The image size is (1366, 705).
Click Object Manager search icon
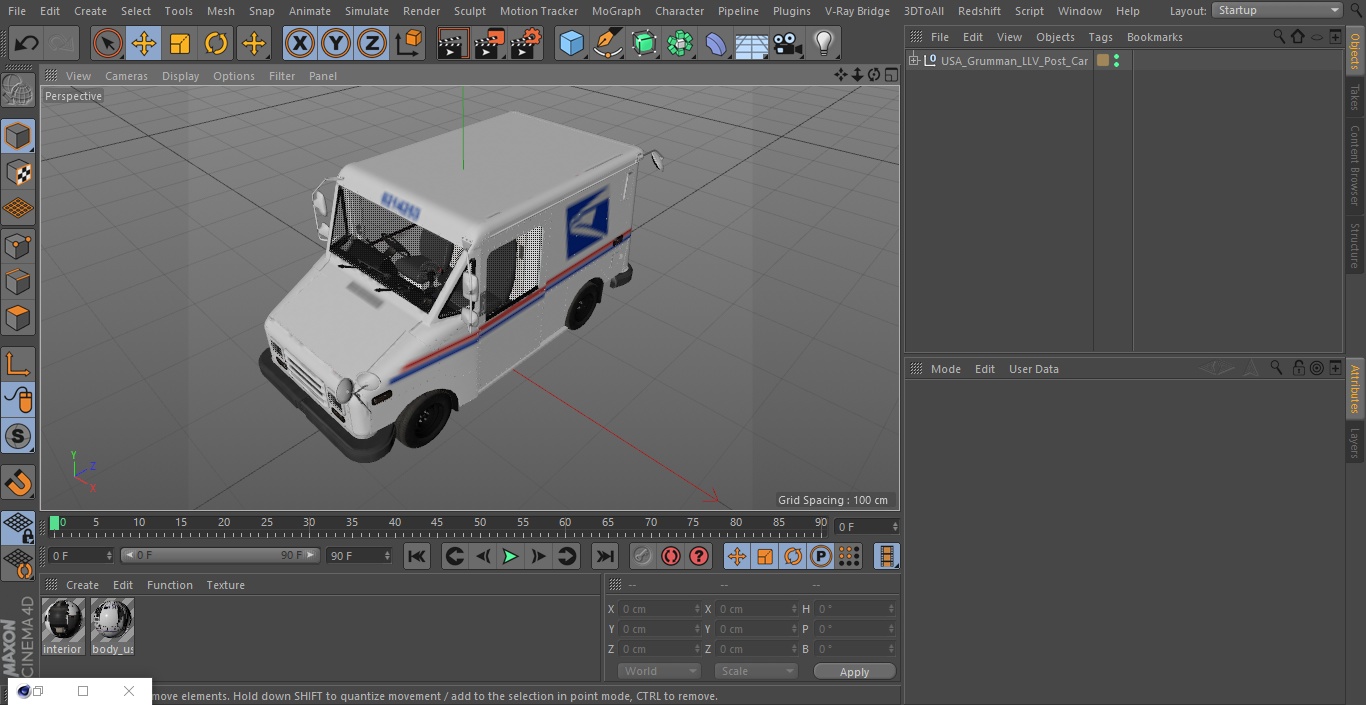(x=1279, y=36)
